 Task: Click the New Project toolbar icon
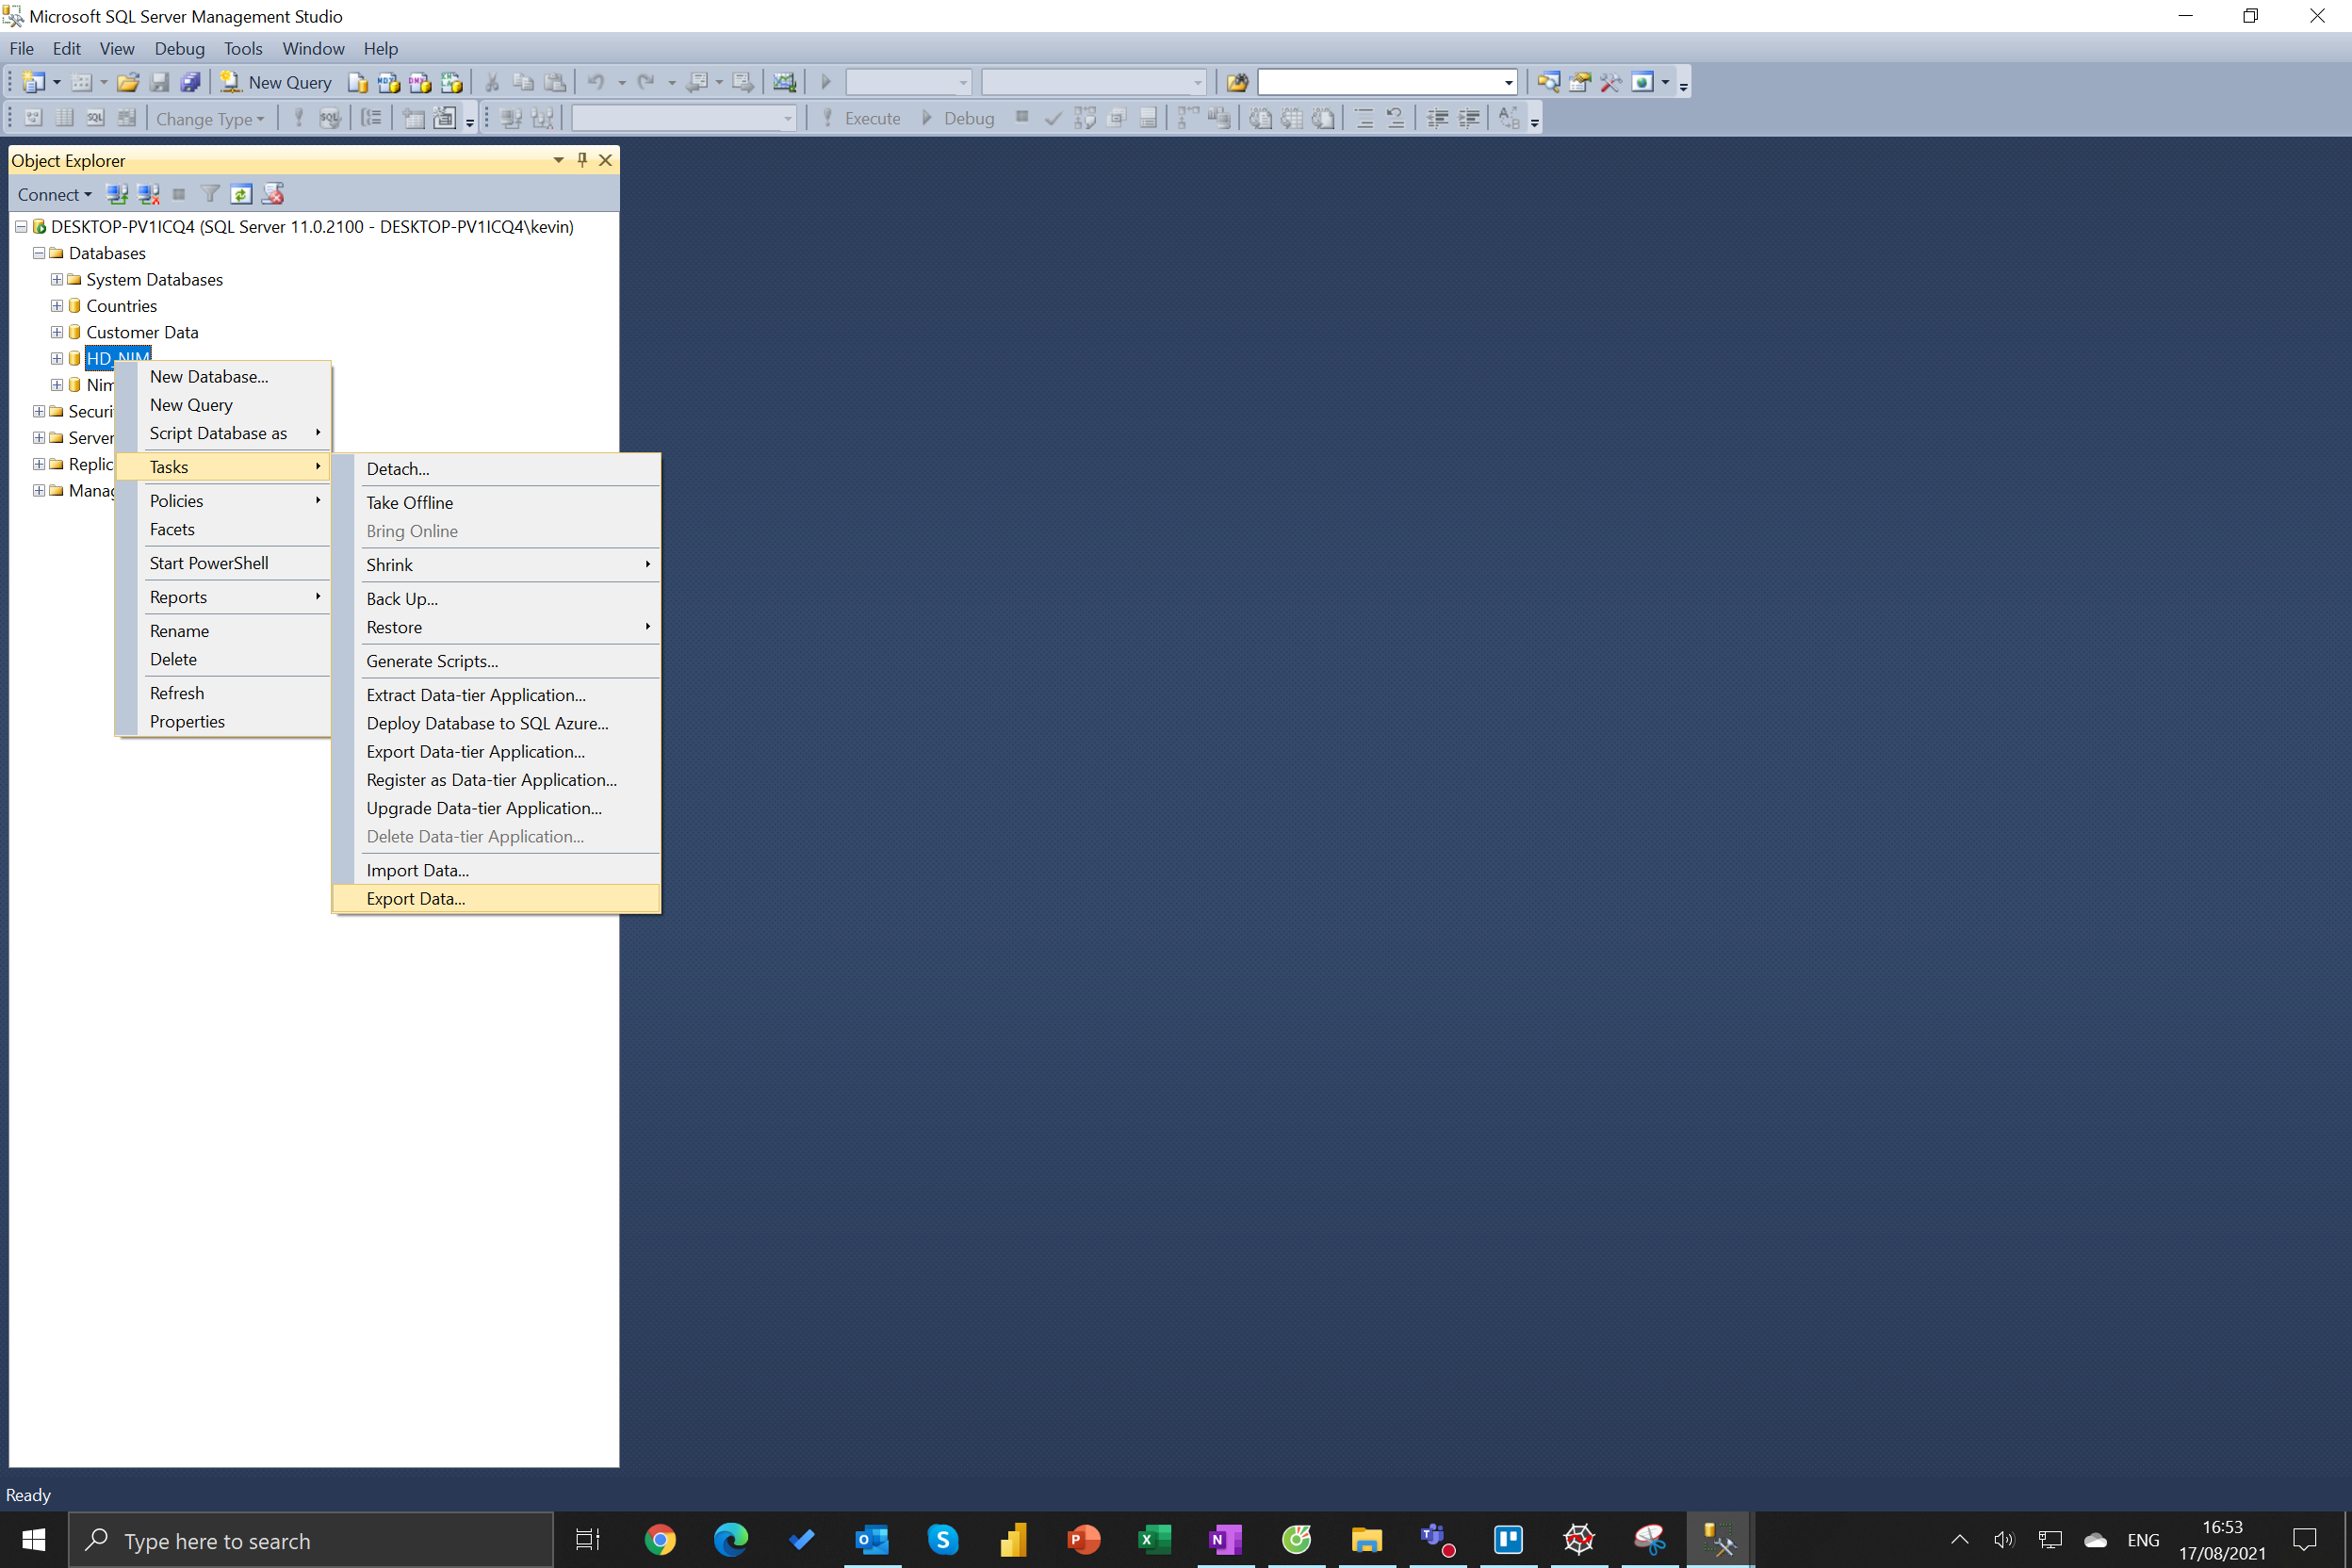point(33,82)
